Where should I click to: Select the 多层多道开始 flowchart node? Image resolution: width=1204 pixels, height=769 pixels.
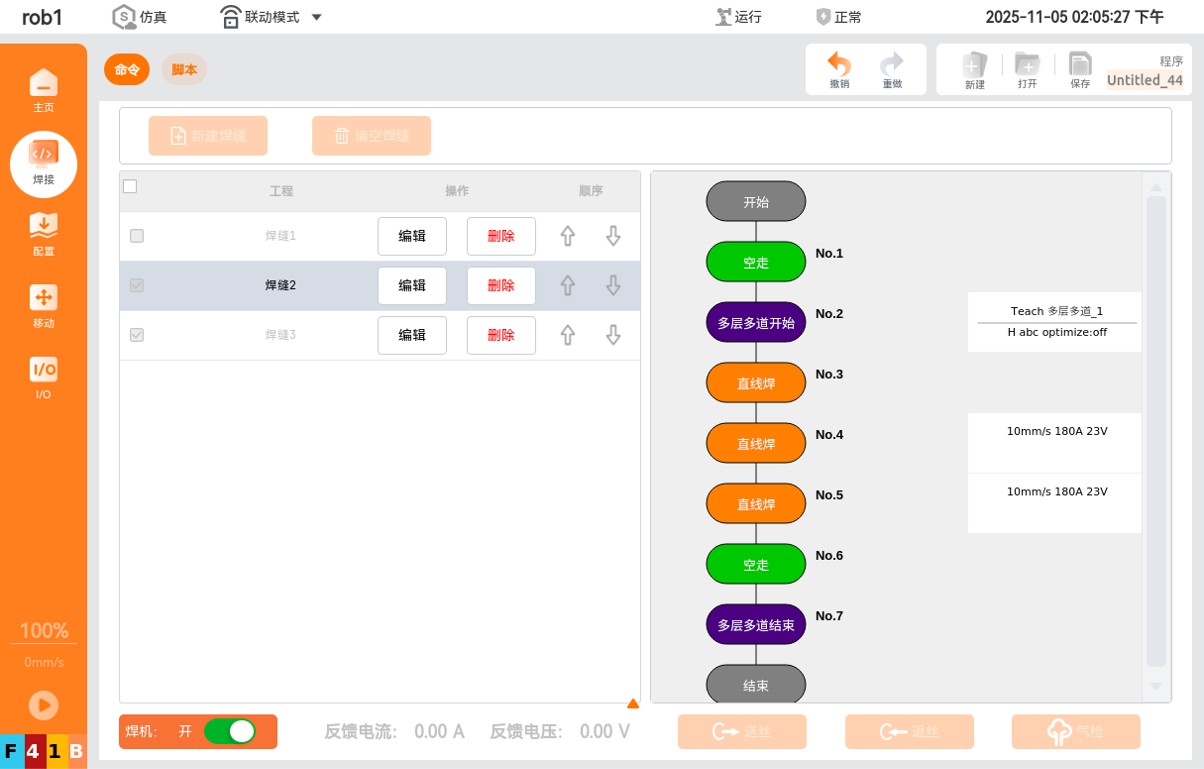click(x=756, y=323)
